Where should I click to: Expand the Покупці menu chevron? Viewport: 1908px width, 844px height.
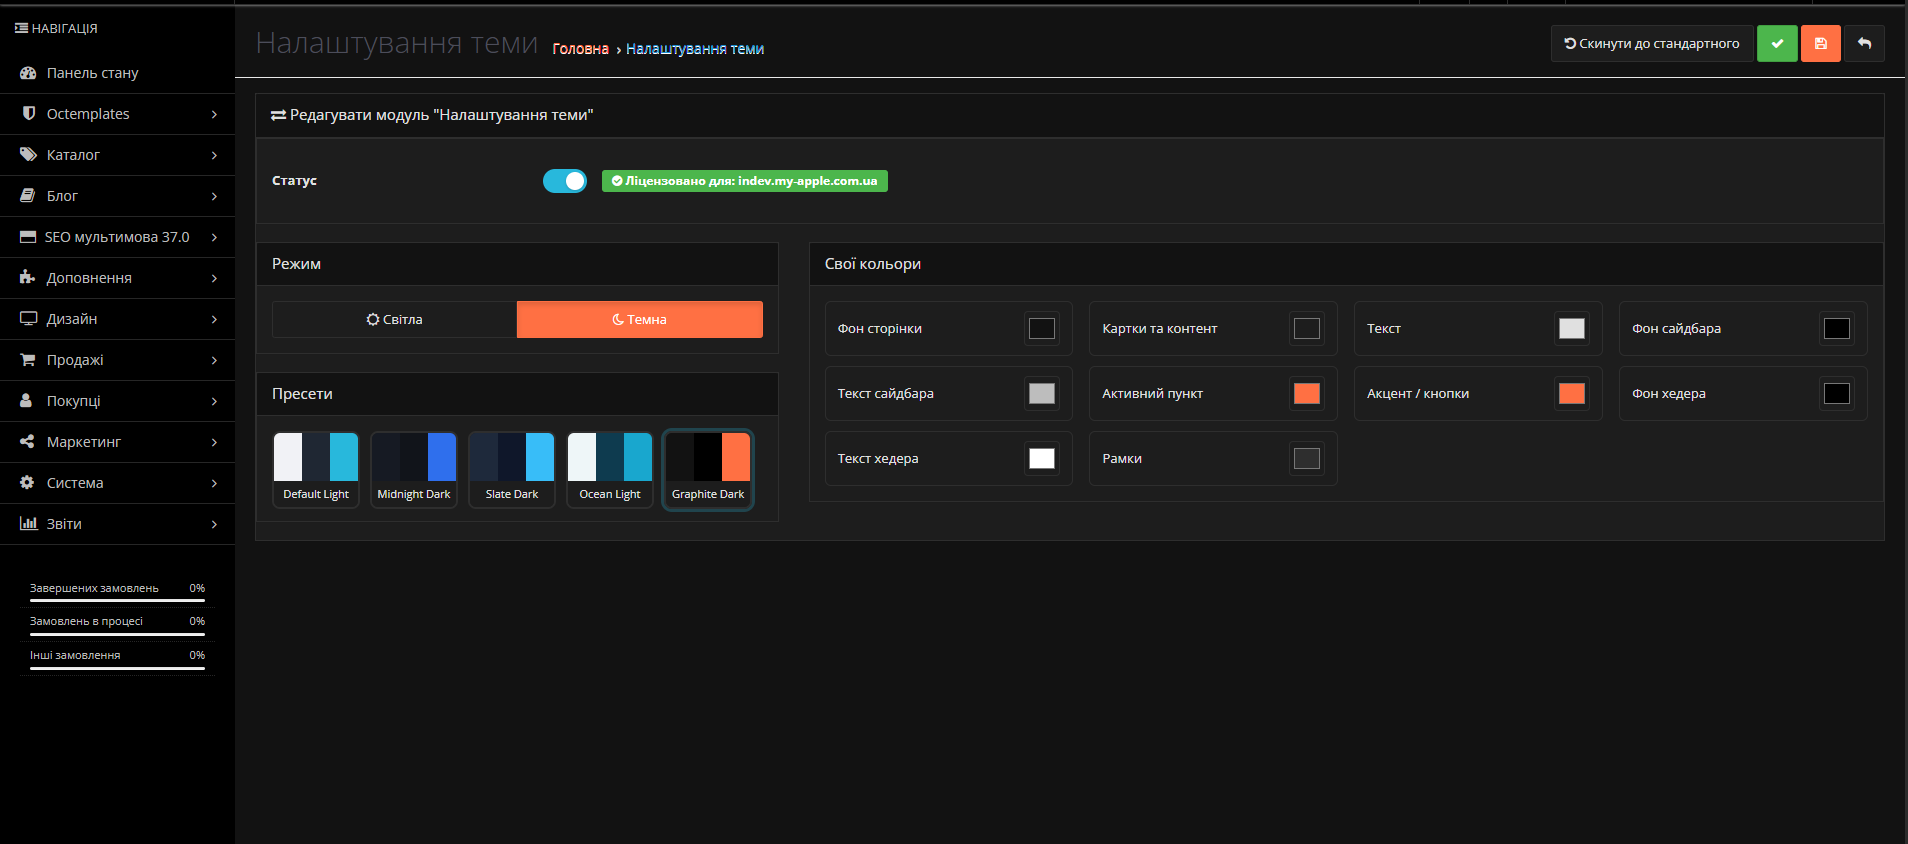[x=214, y=401]
